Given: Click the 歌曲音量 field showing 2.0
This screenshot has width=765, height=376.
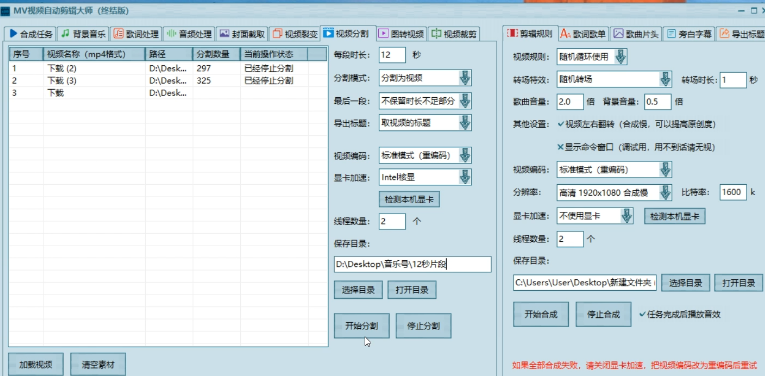Looking at the screenshot, I should tap(570, 101).
